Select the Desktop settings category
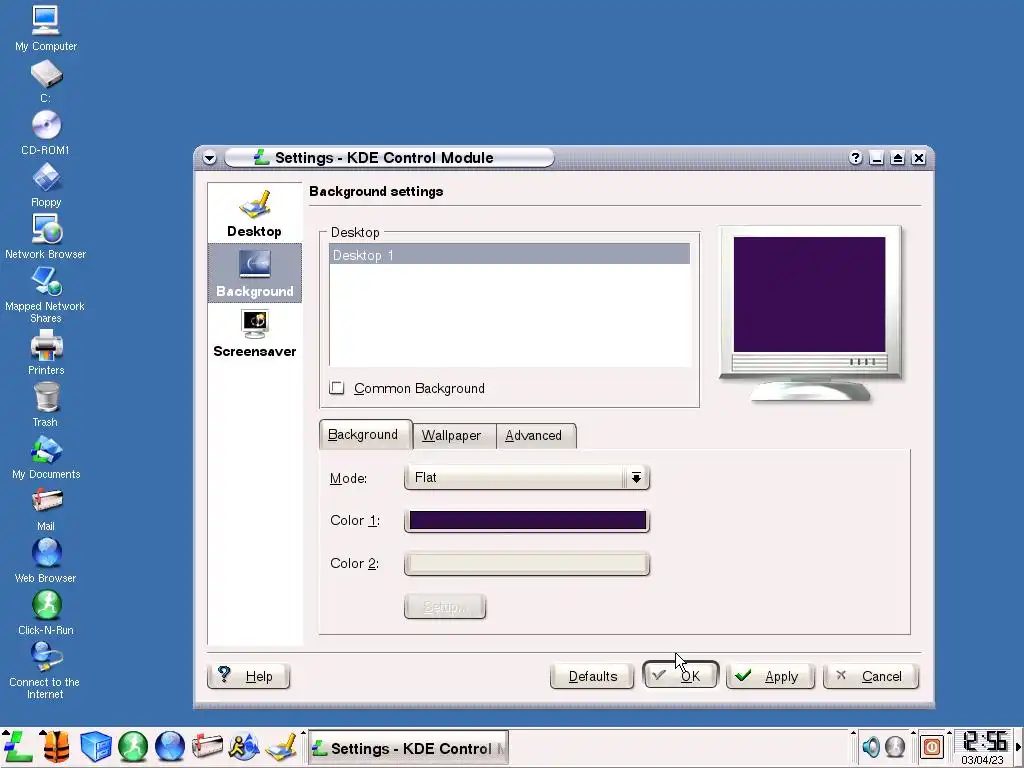Image resolution: width=1024 pixels, height=768 pixels. click(255, 214)
